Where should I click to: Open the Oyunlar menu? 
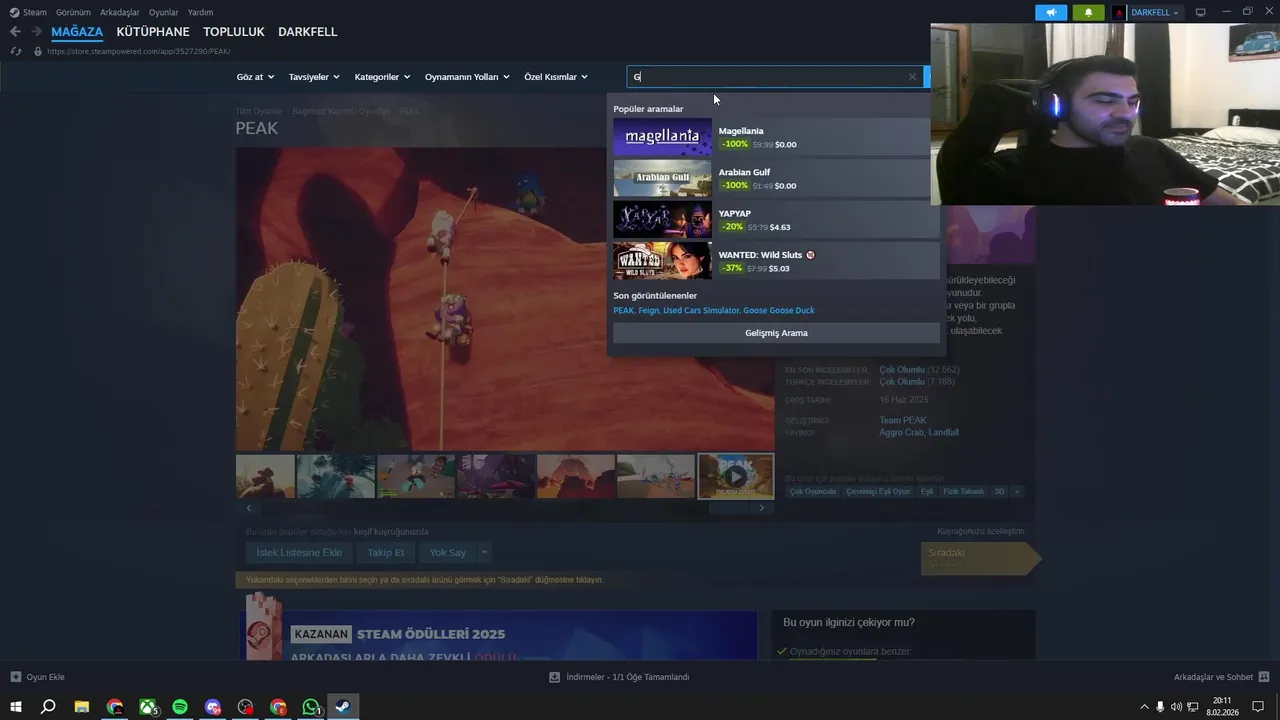pos(164,12)
